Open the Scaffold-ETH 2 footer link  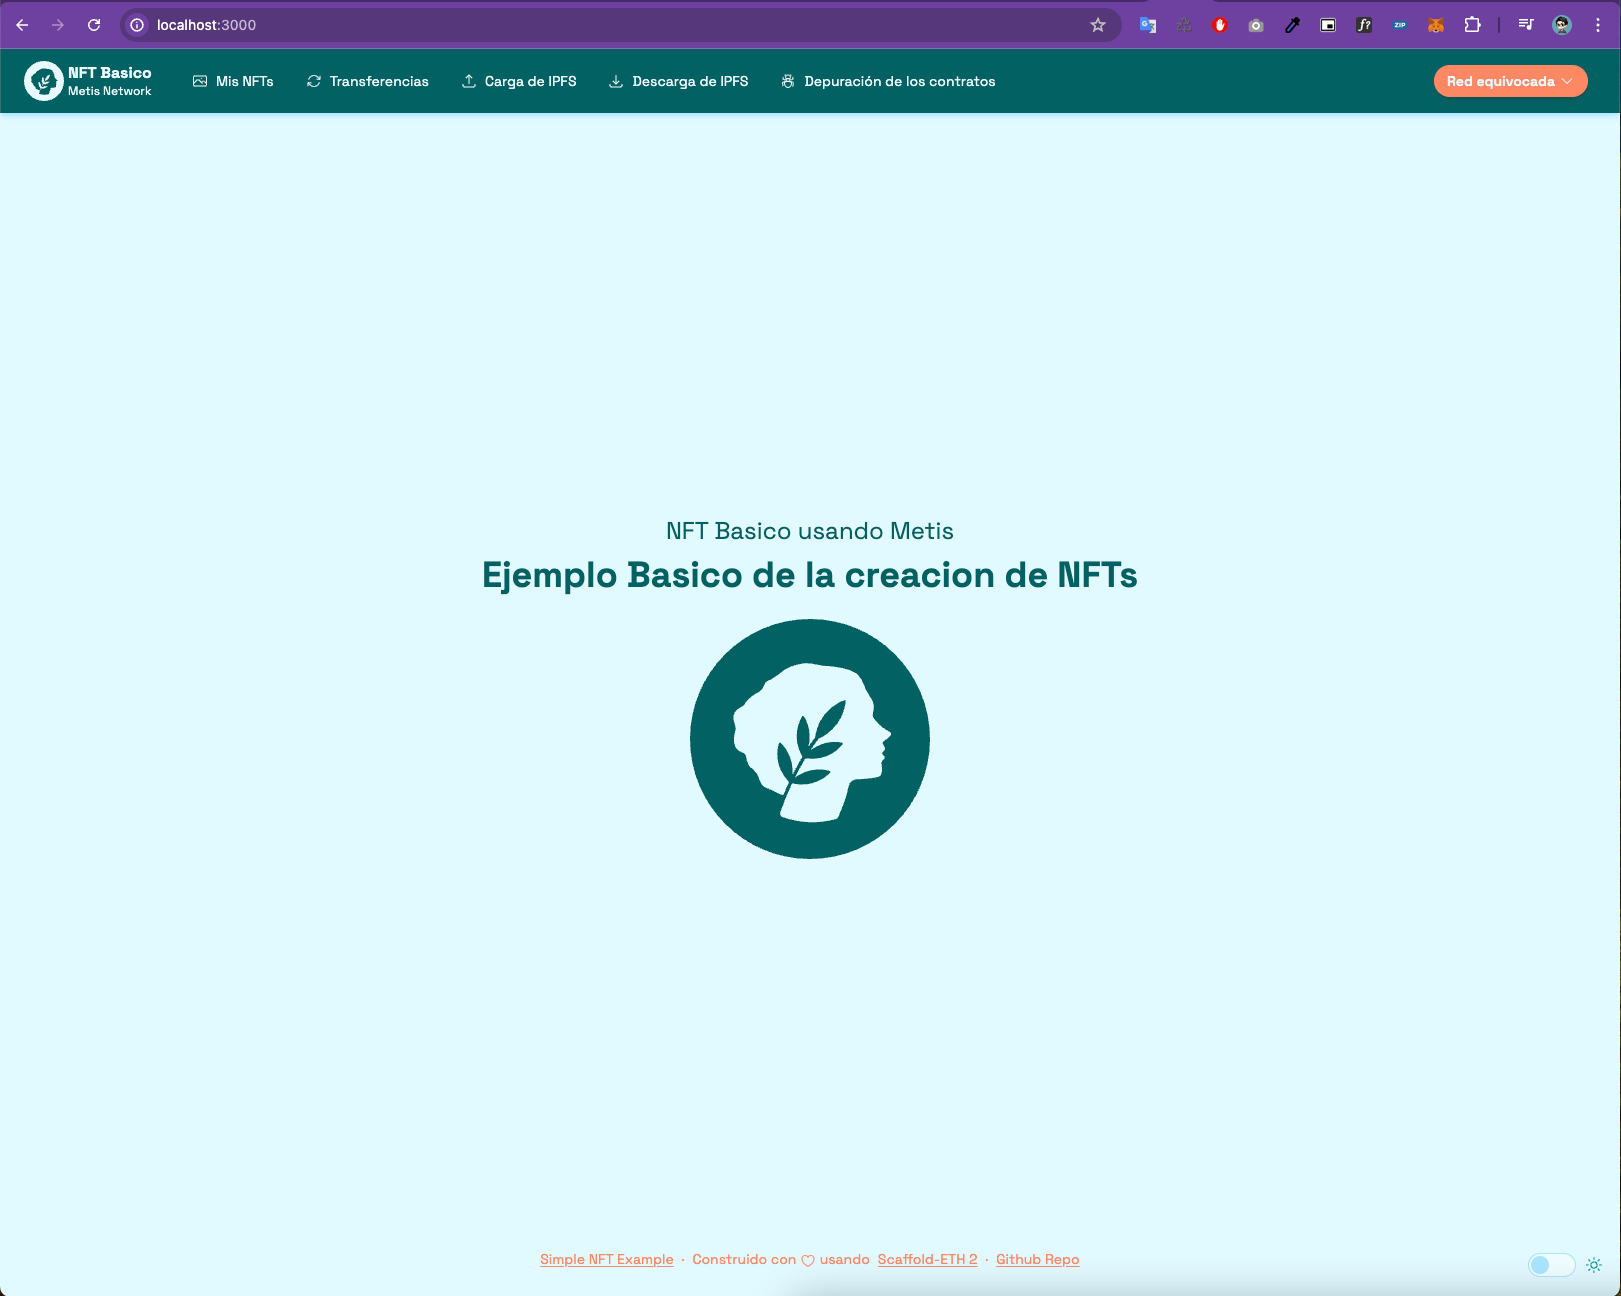[928, 1259]
